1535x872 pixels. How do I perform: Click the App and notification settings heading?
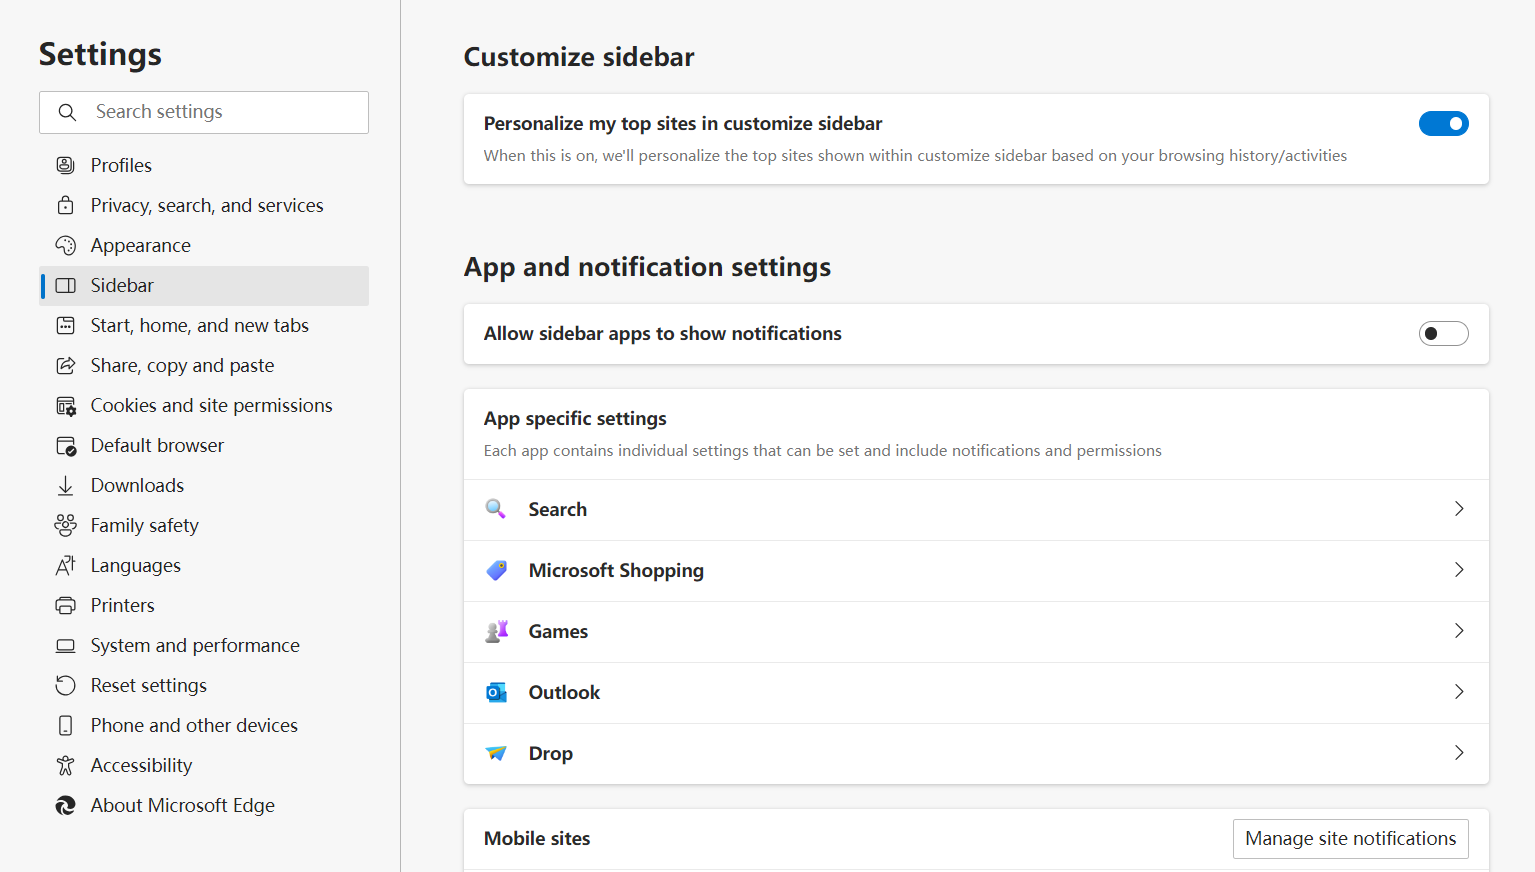(647, 267)
